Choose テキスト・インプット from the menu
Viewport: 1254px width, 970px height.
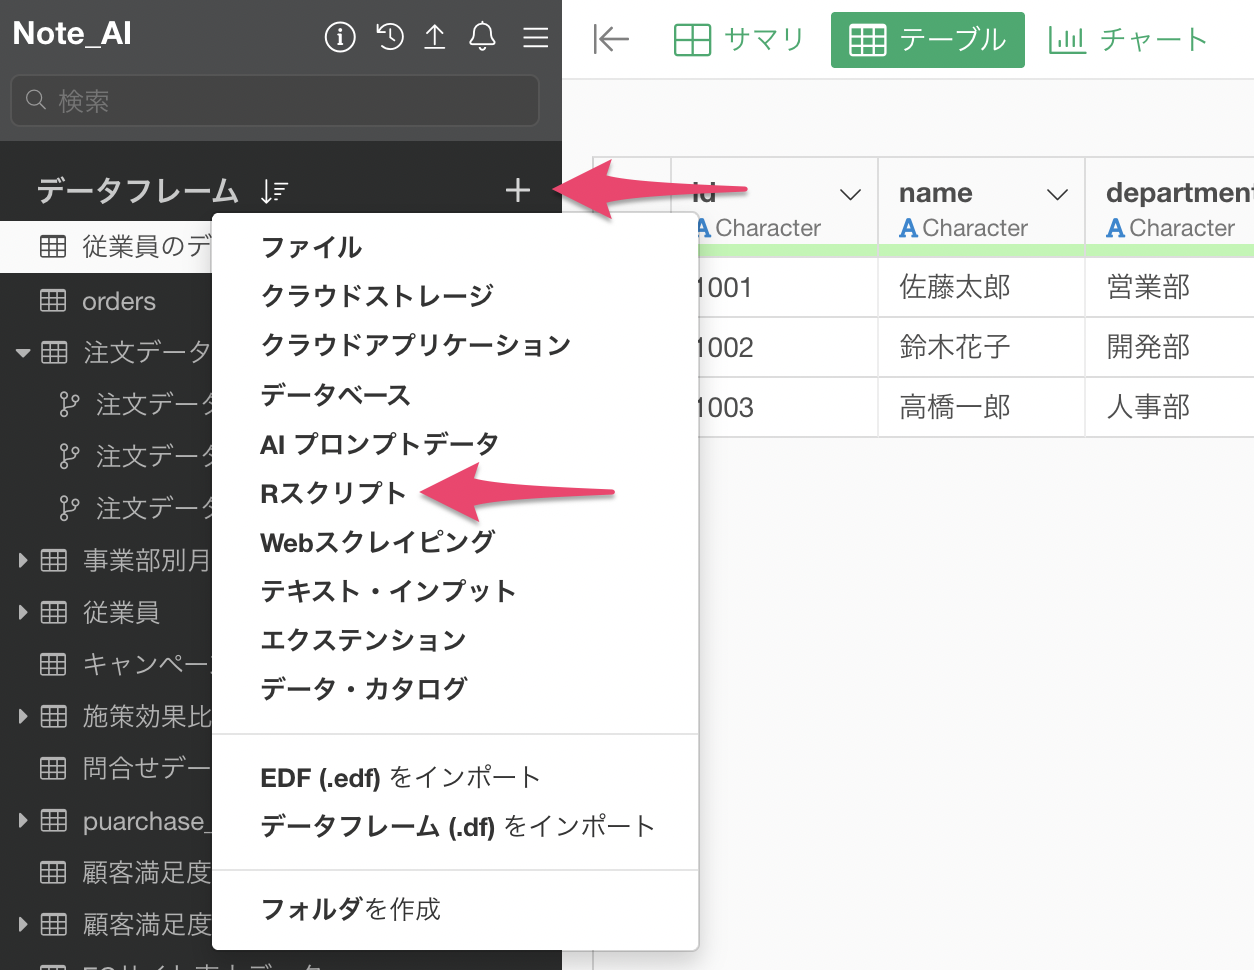(388, 591)
